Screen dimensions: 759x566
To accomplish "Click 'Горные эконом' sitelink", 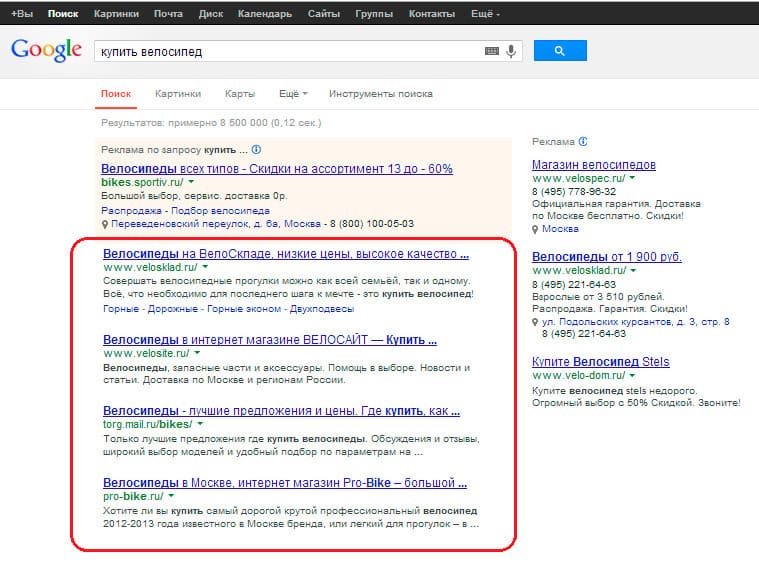I will (x=244, y=309).
